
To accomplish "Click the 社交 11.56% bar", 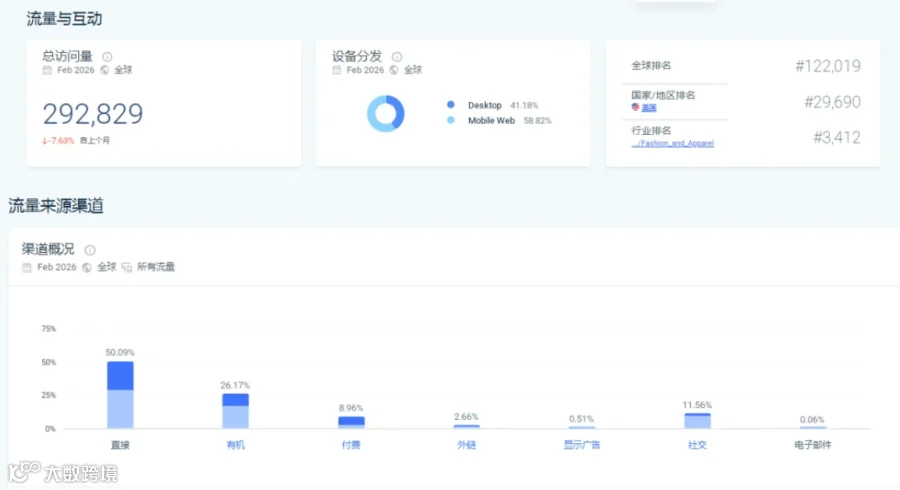I will pyautogui.click(x=697, y=421).
